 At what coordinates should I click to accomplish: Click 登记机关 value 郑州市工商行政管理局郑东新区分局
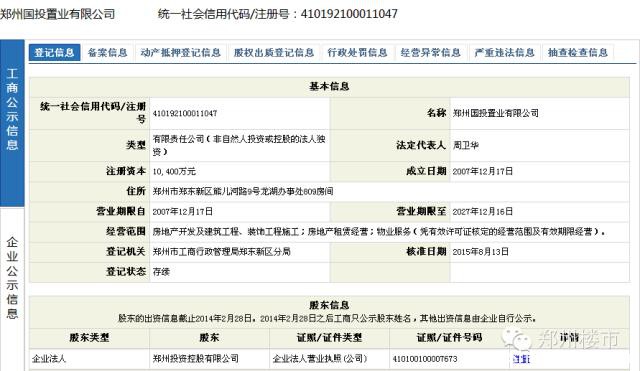[x=222, y=252]
